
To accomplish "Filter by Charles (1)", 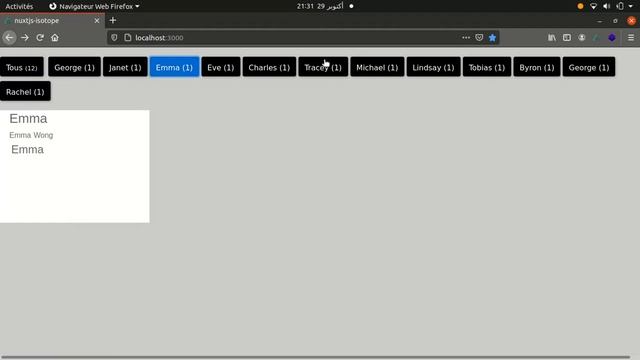I will coord(269,67).
